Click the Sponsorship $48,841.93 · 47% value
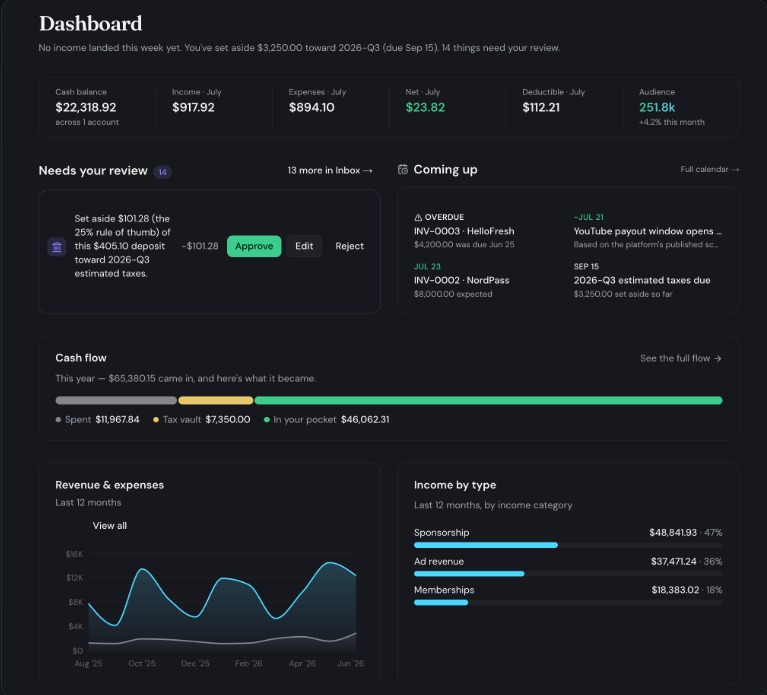Image resolution: width=767 pixels, height=695 pixels. (686, 533)
